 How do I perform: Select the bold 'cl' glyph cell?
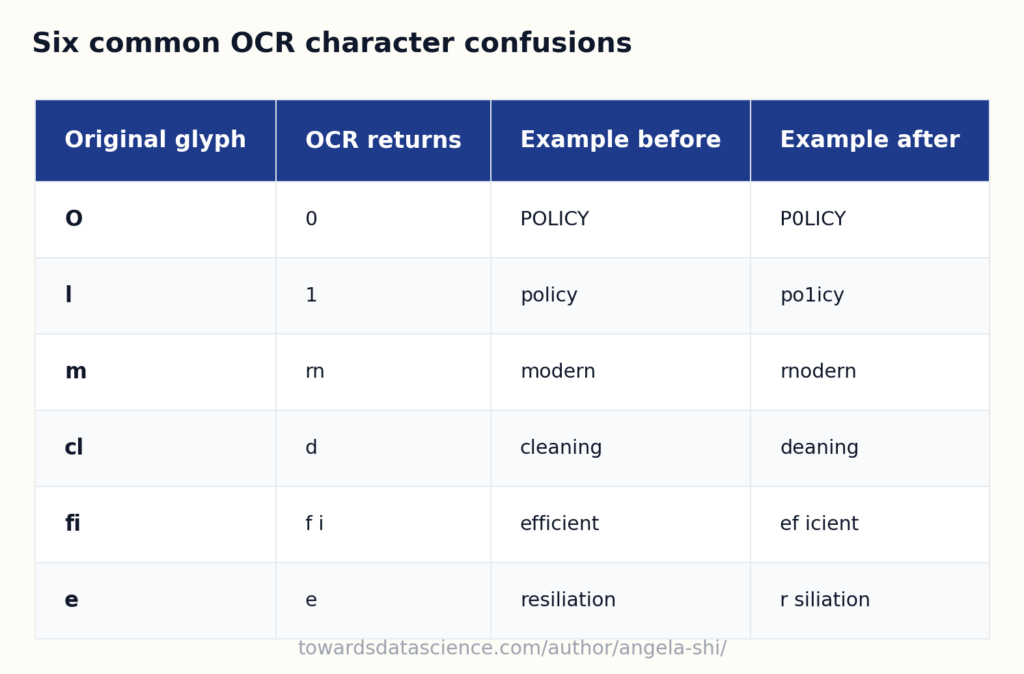coord(155,448)
